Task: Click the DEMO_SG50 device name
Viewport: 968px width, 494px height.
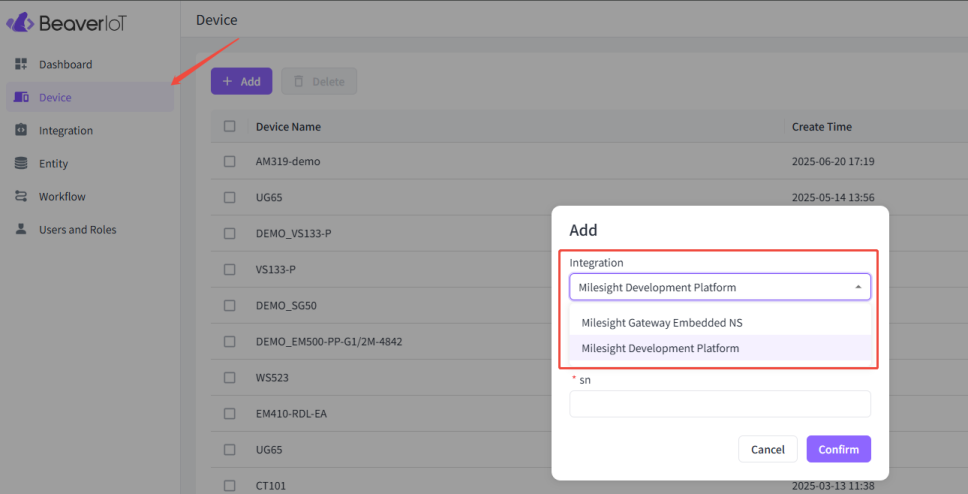Action: pos(286,305)
